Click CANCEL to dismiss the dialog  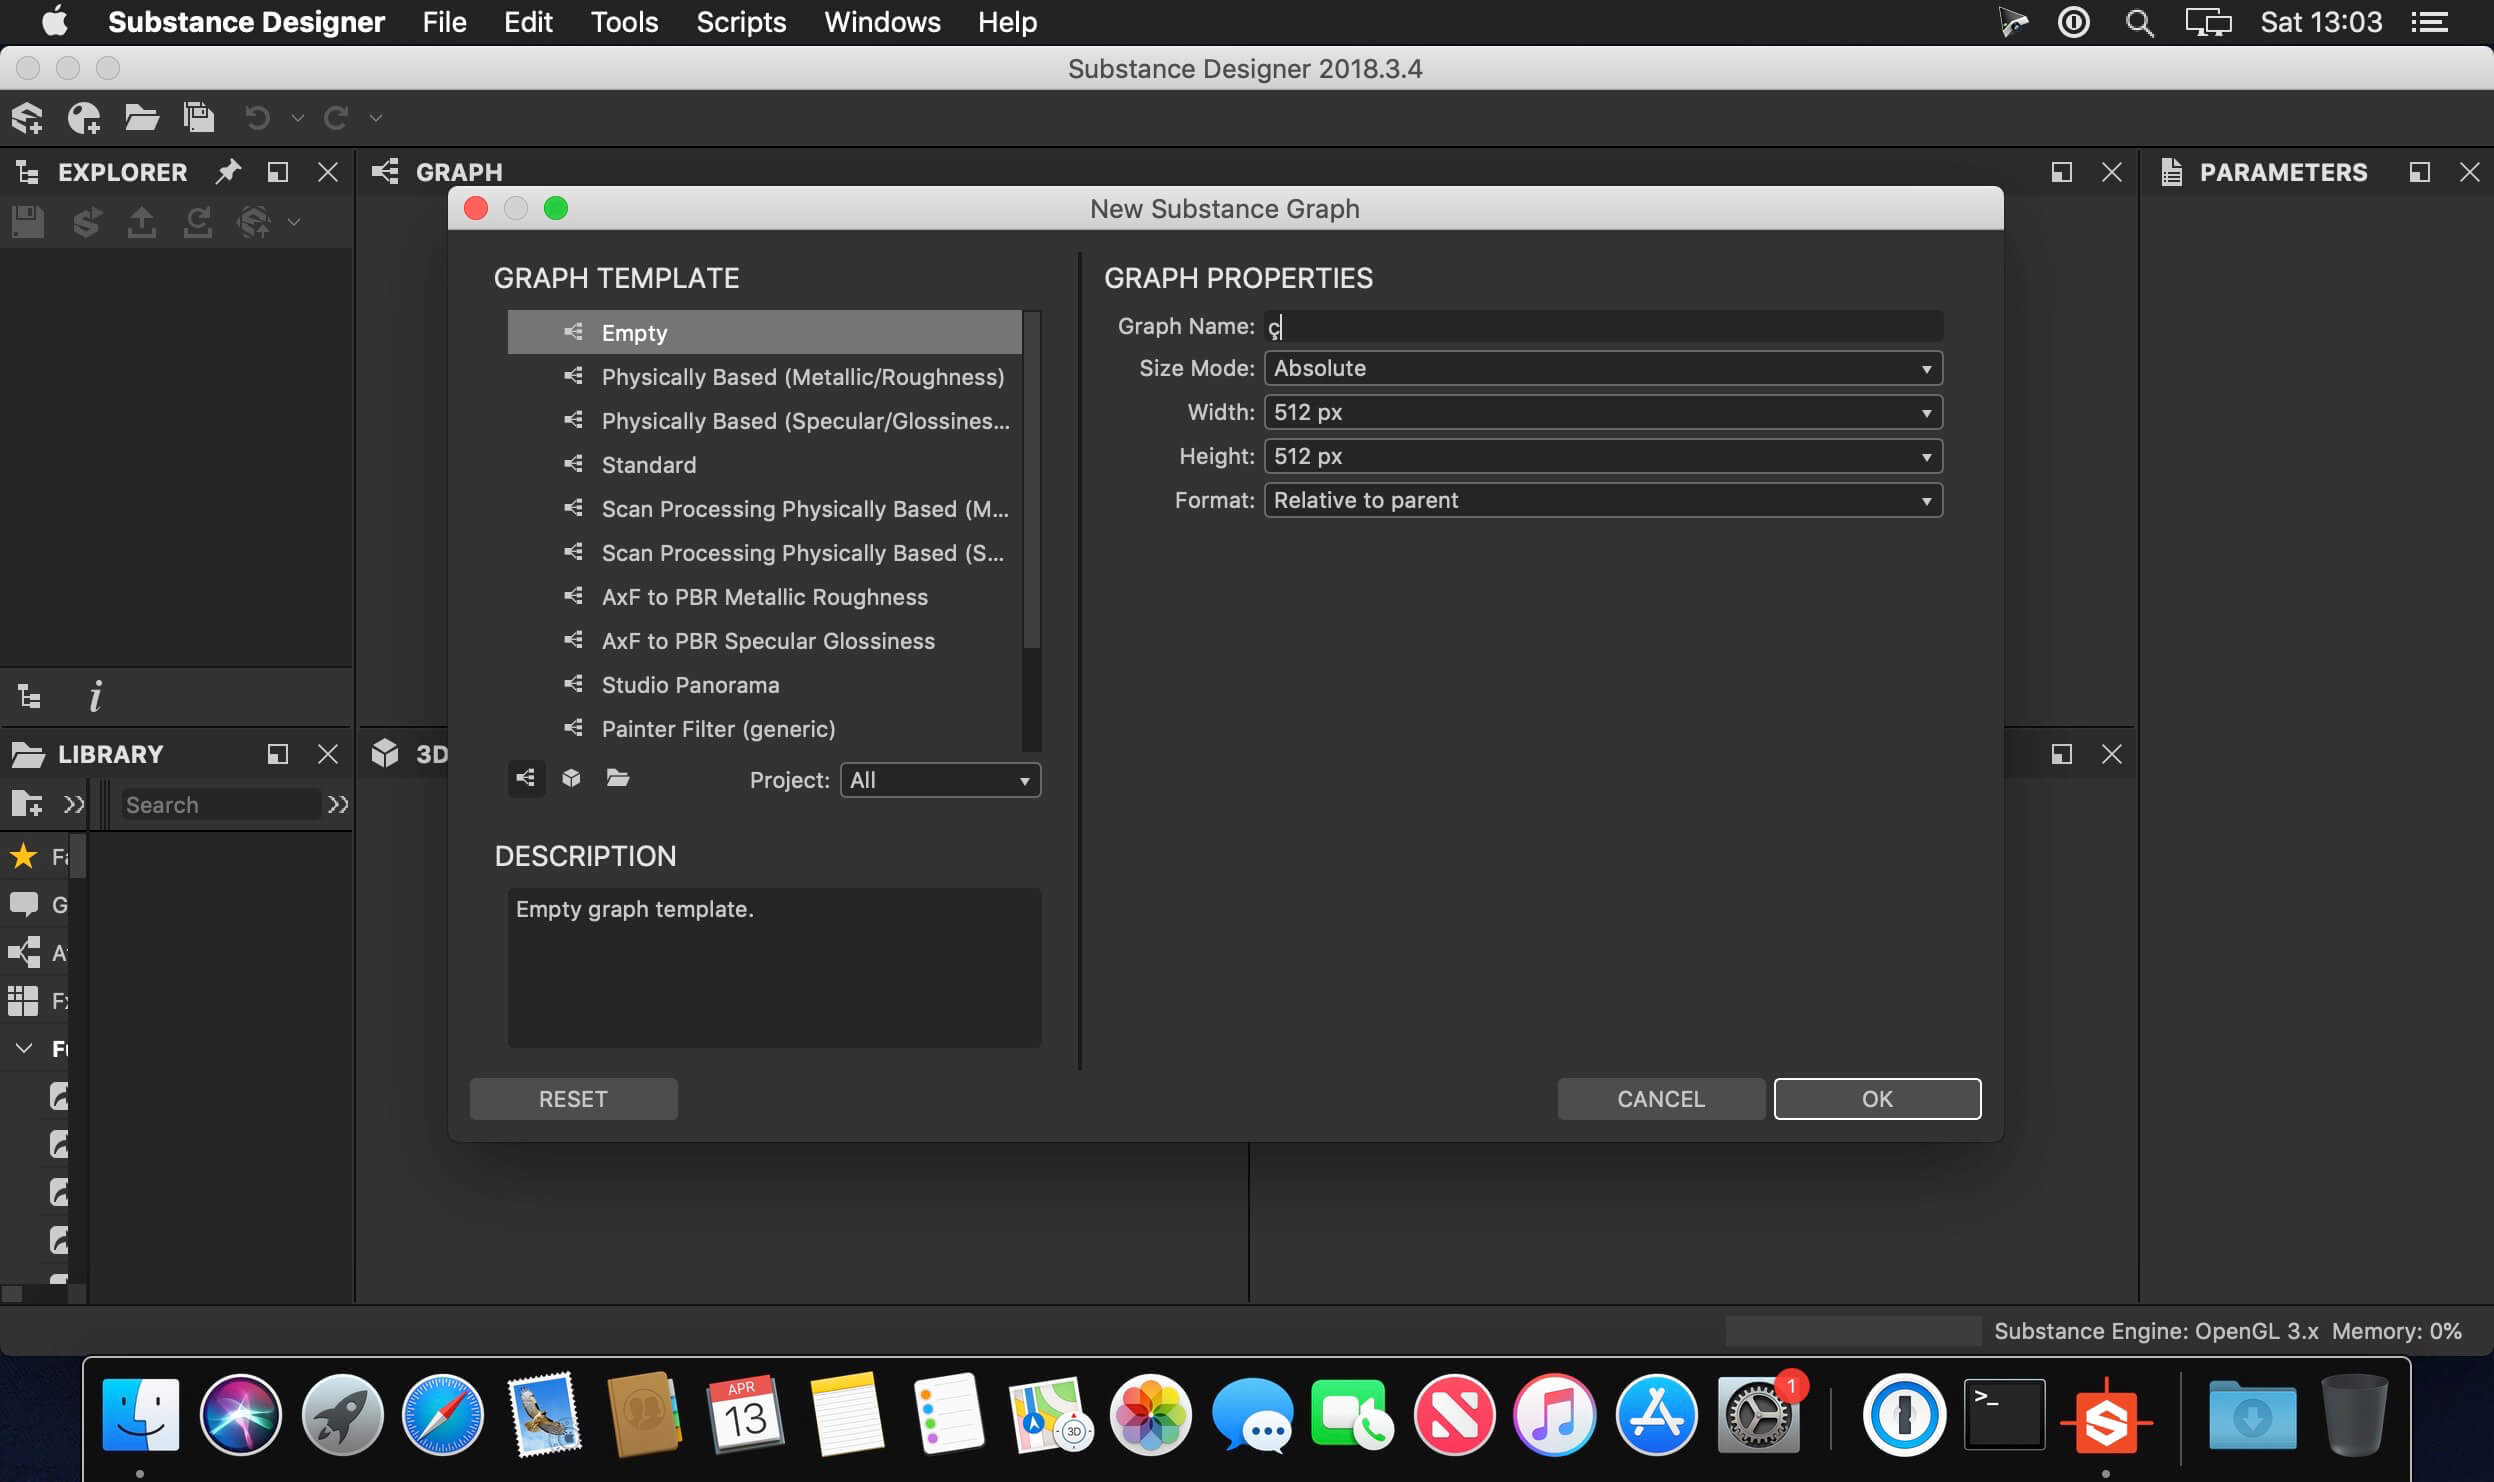coord(1661,1099)
